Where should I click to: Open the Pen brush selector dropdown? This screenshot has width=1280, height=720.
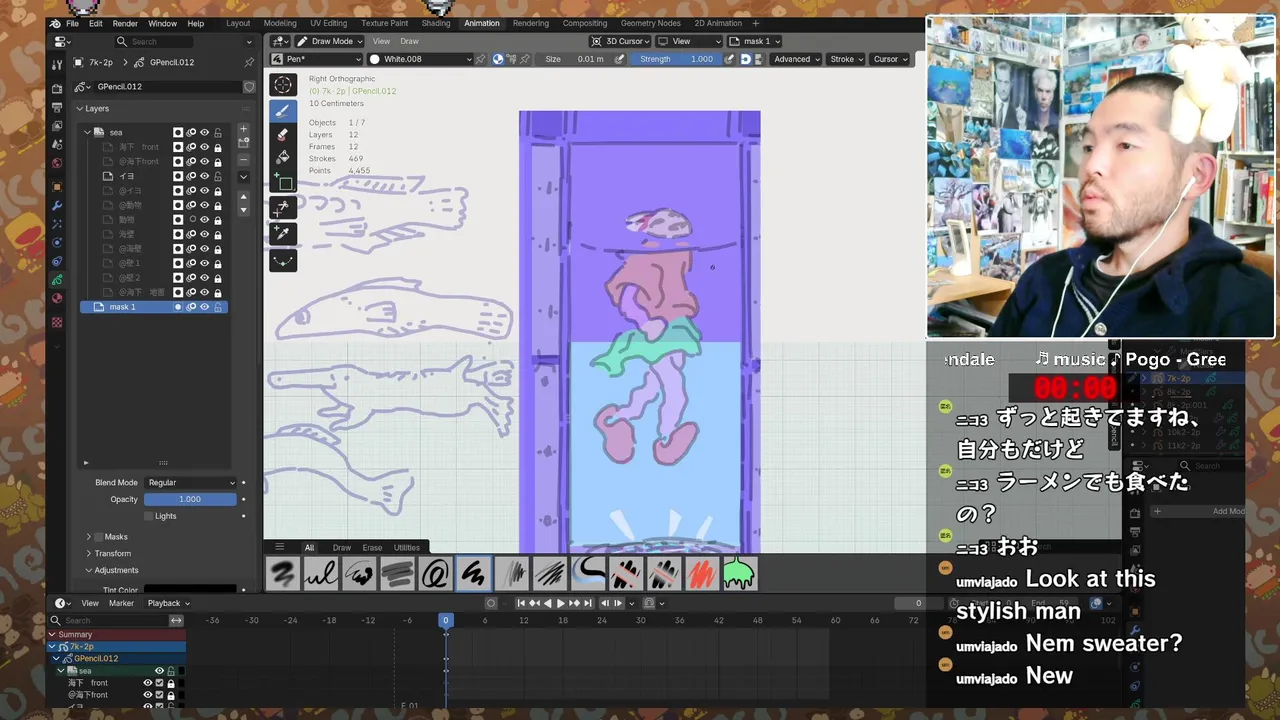tap(316, 59)
